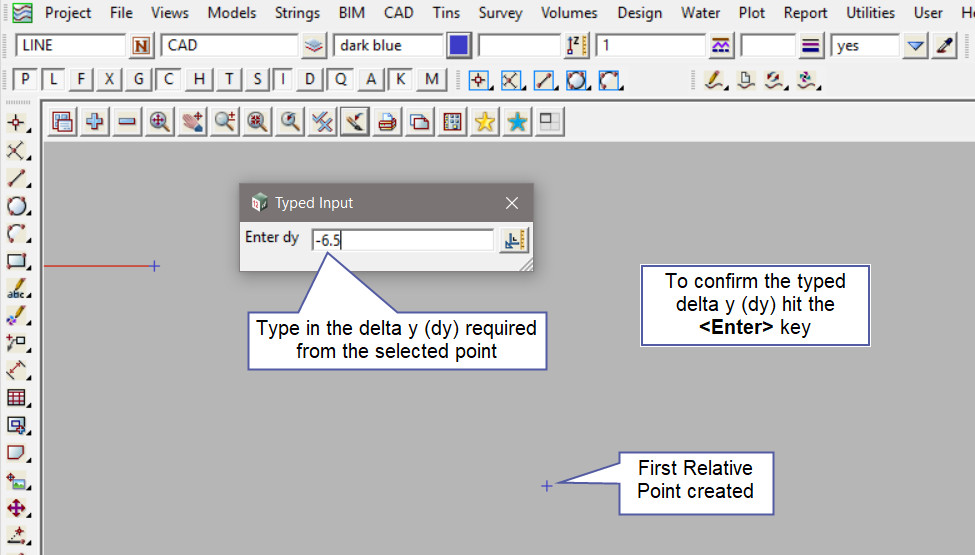Screen dimensions: 975x555
Task: Click the yellow star favorites icon
Action: 485,122
